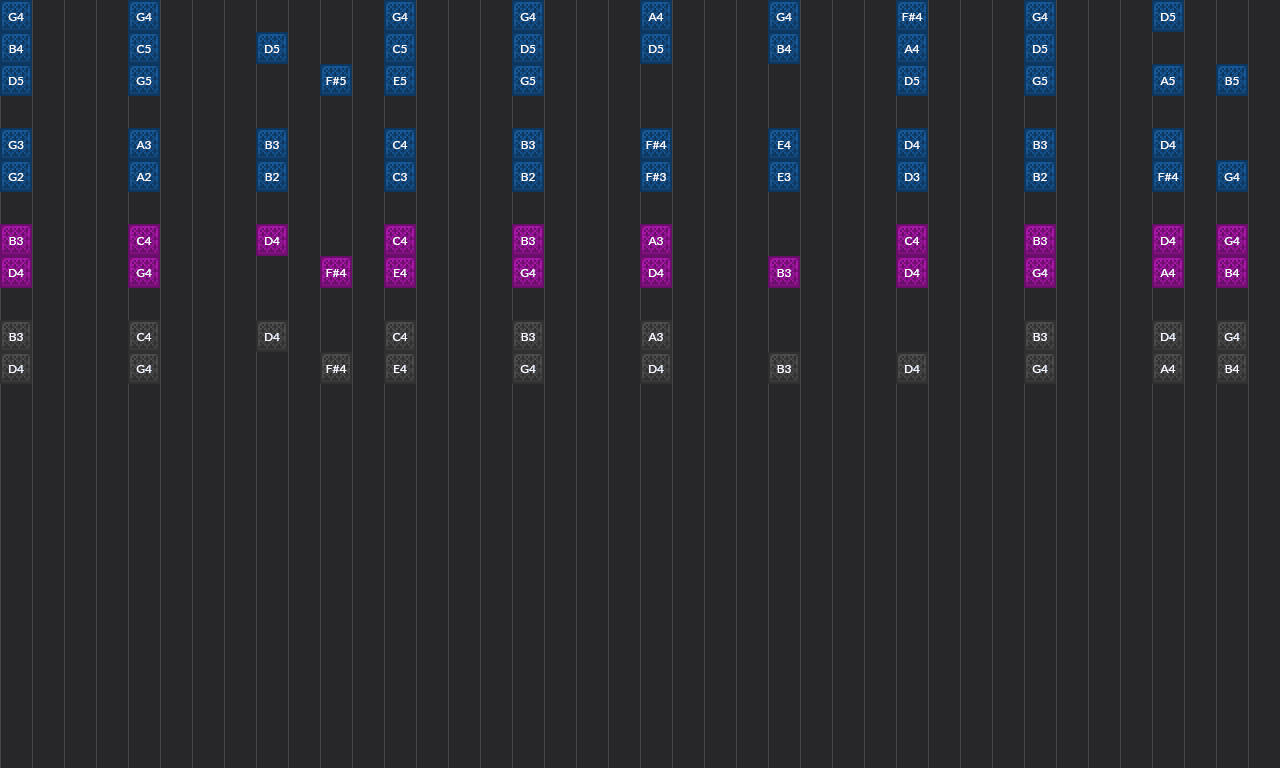Click the blue G2 note block

[x=16, y=177]
